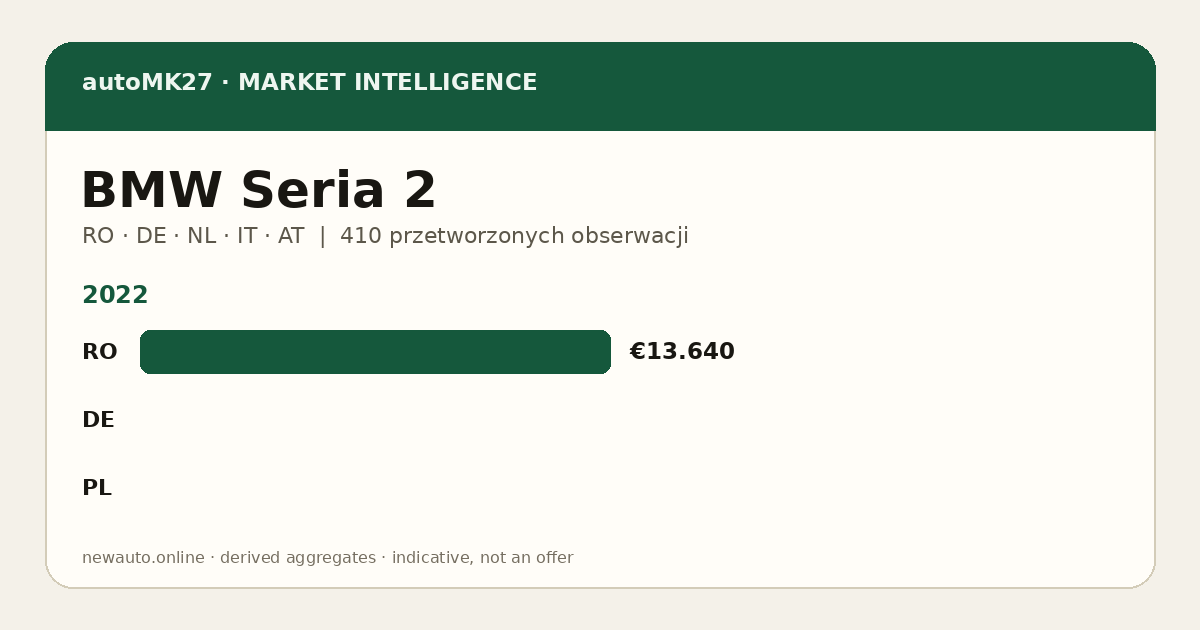Select the MARKET INTELLIGENCE header text

387,83
